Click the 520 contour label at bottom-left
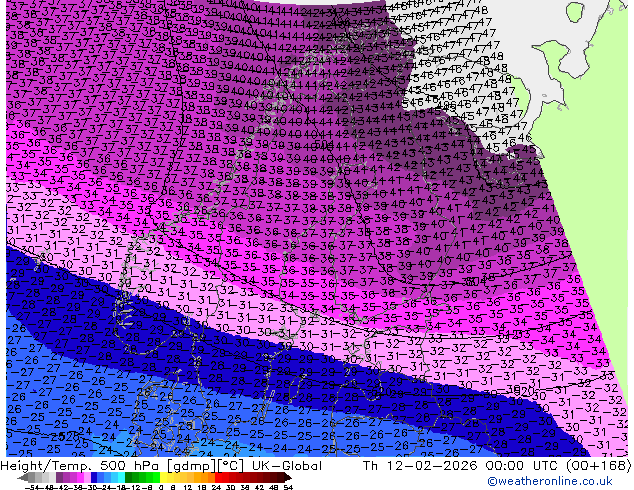Image resolution: width=634 pixels, height=490 pixels. (x=65, y=437)
